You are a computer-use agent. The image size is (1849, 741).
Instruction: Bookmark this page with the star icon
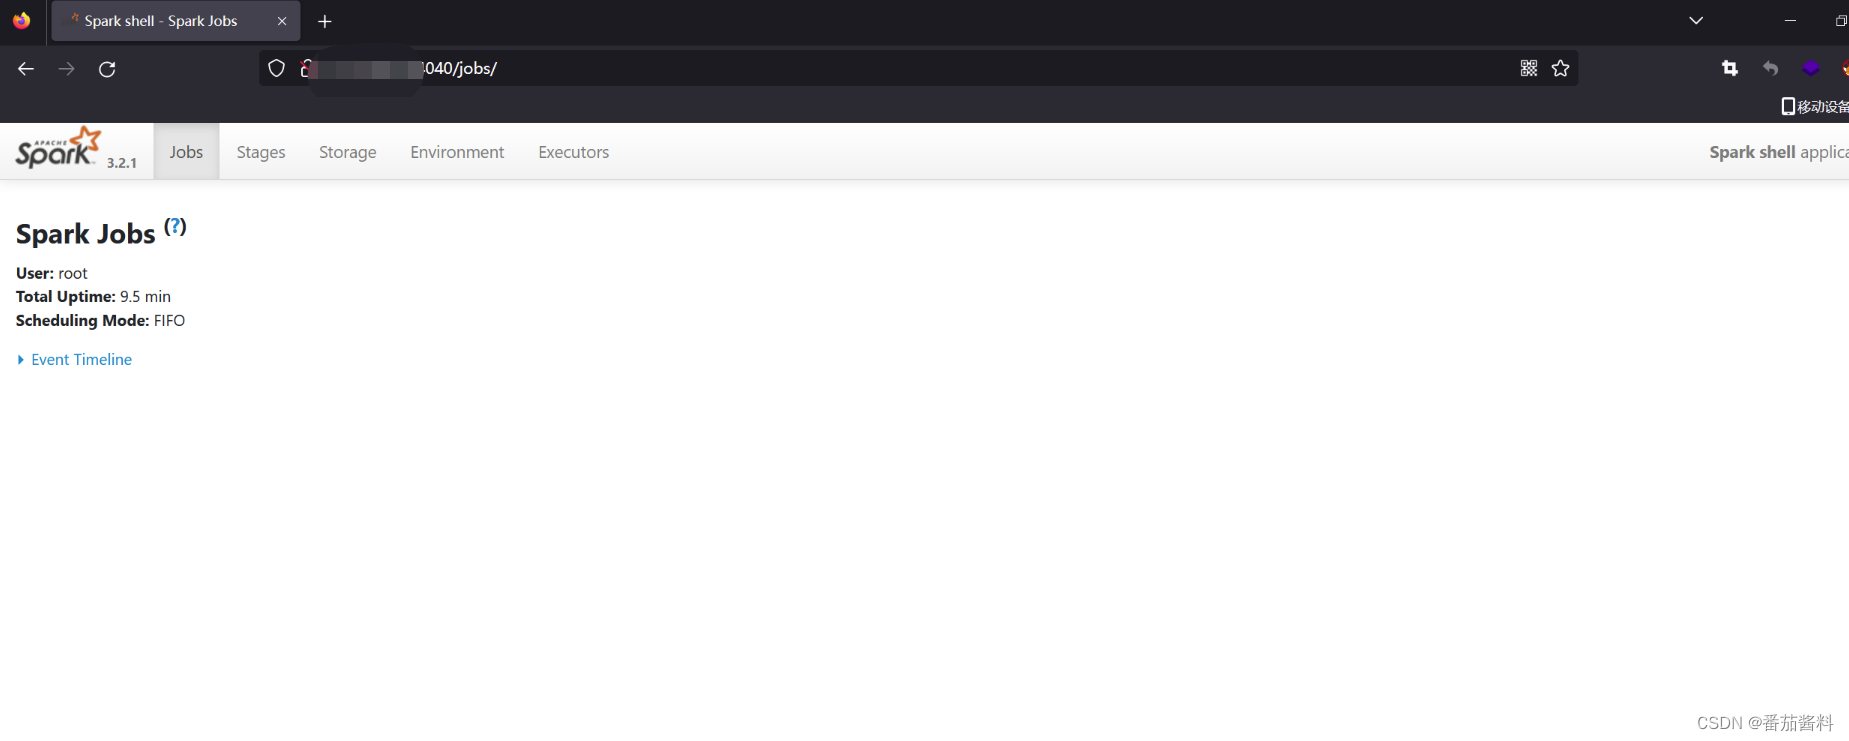(x=1560, y=68)
